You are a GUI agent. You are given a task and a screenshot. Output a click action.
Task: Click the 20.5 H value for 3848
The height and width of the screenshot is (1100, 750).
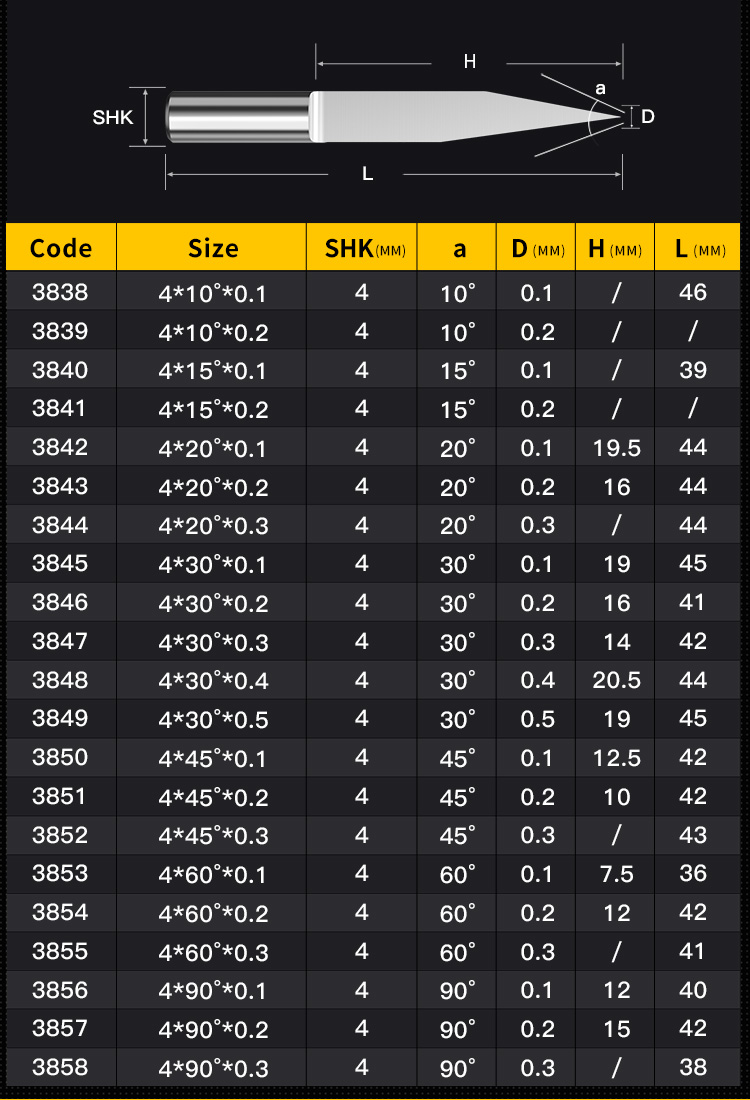coord(616,680)
